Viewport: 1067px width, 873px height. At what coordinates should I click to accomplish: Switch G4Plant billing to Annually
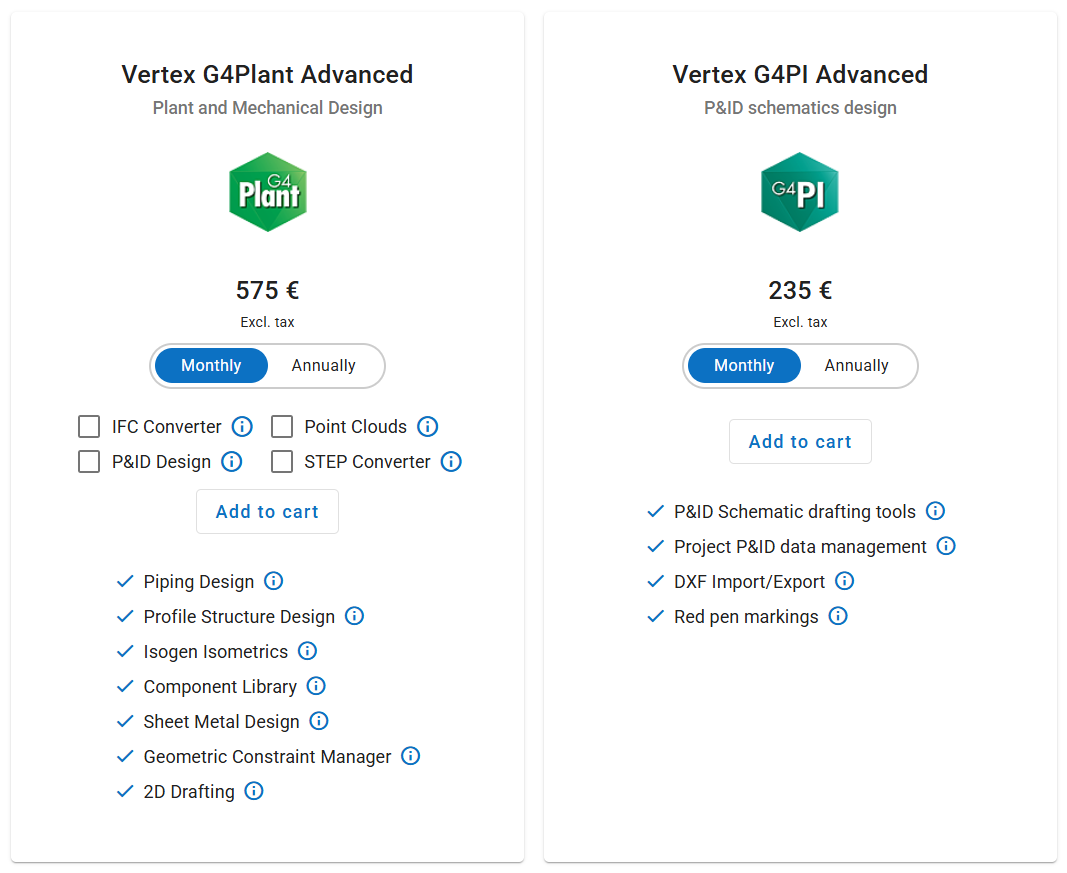click(x=323, y=366)
